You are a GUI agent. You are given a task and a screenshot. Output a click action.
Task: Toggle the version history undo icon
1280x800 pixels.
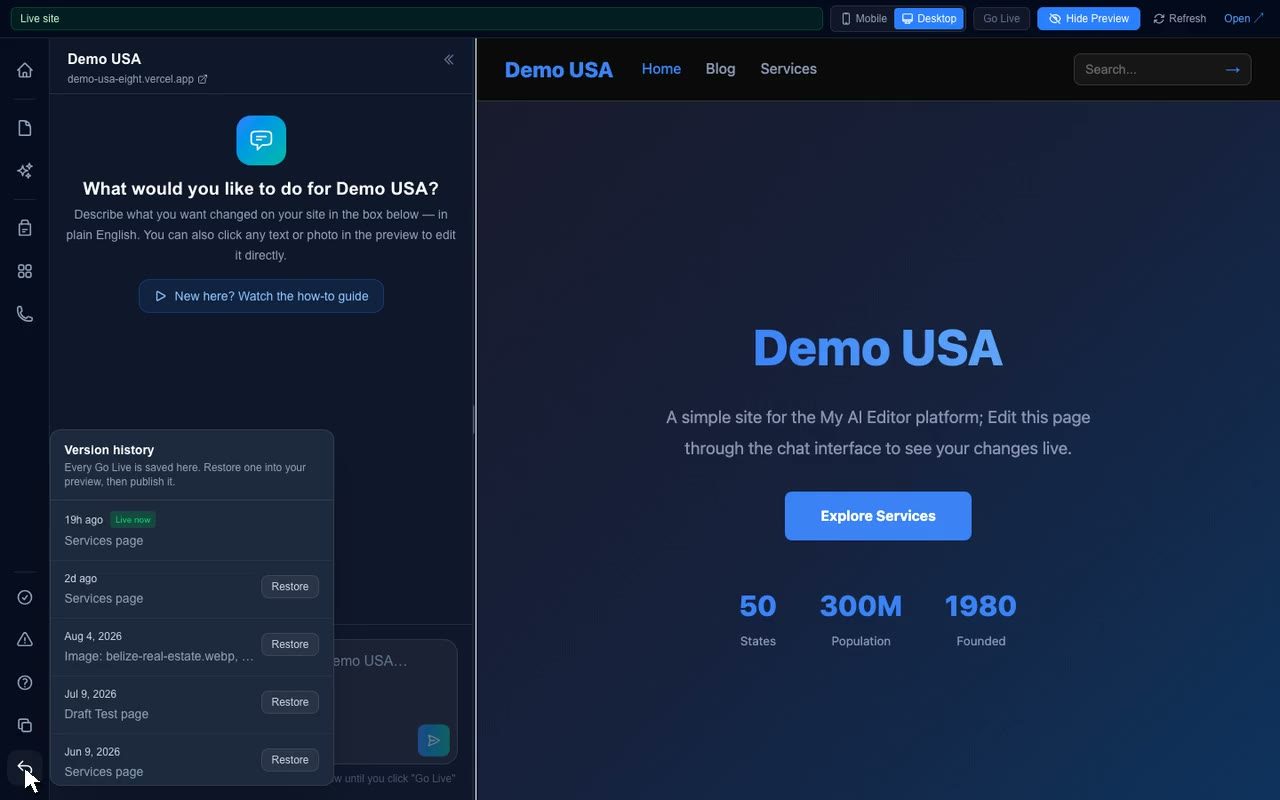(25, 768)
